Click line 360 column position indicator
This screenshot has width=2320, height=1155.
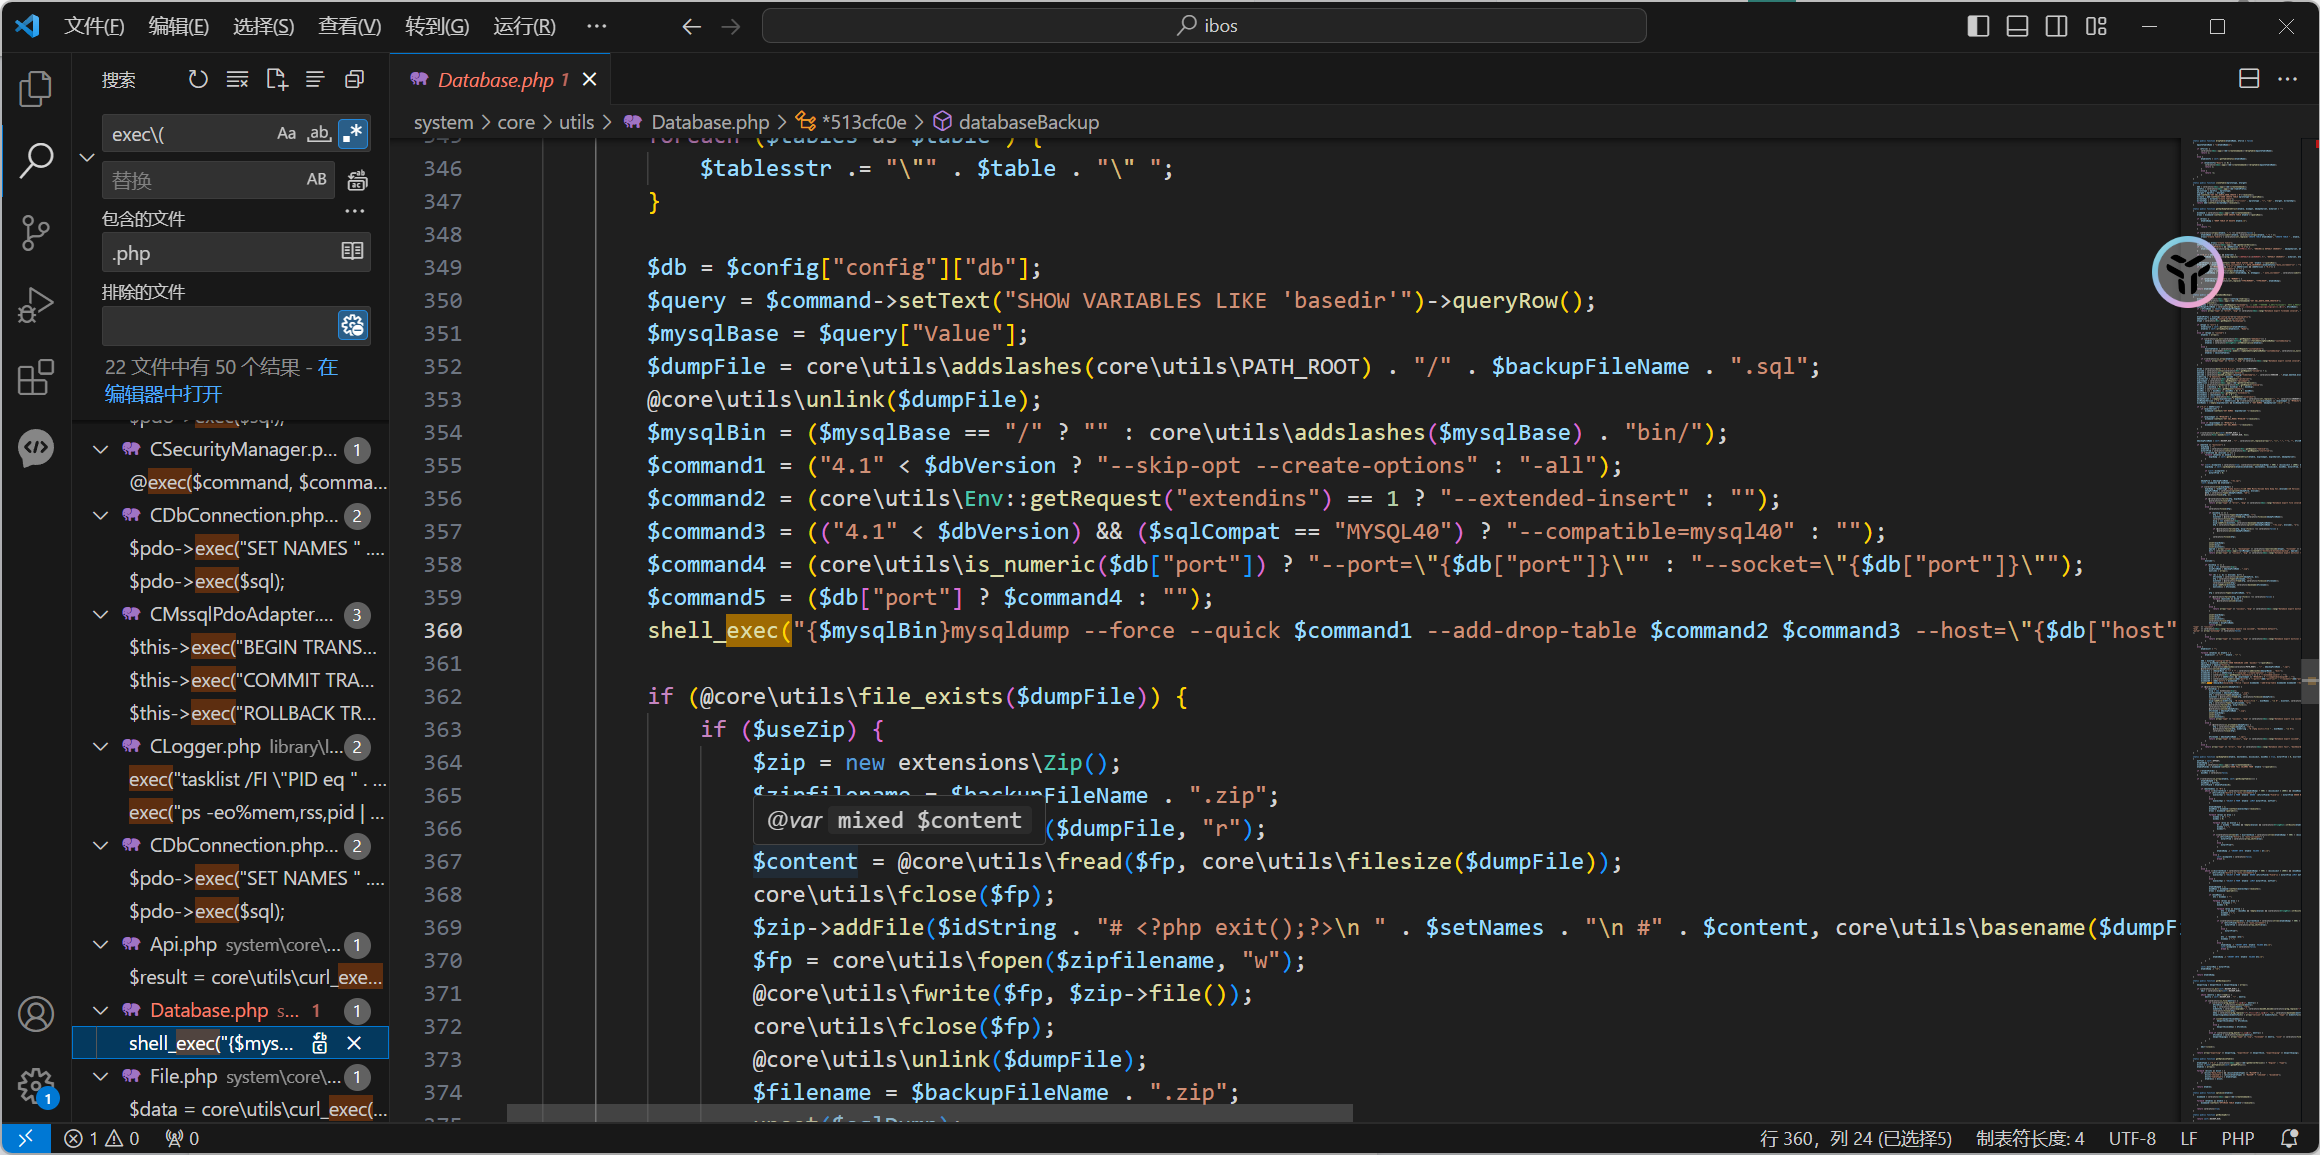[1855, 1138]
